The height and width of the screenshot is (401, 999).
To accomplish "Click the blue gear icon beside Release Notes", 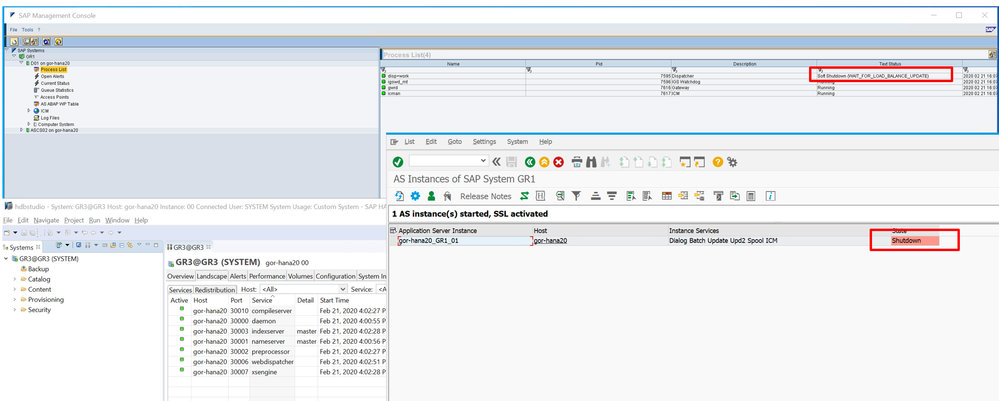I will [x=415, y=196].
